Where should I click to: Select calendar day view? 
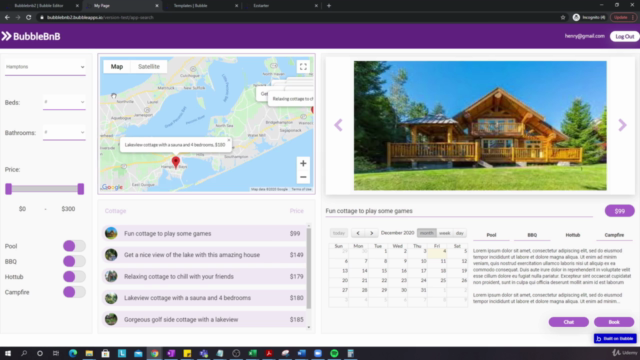coord(460,233)
